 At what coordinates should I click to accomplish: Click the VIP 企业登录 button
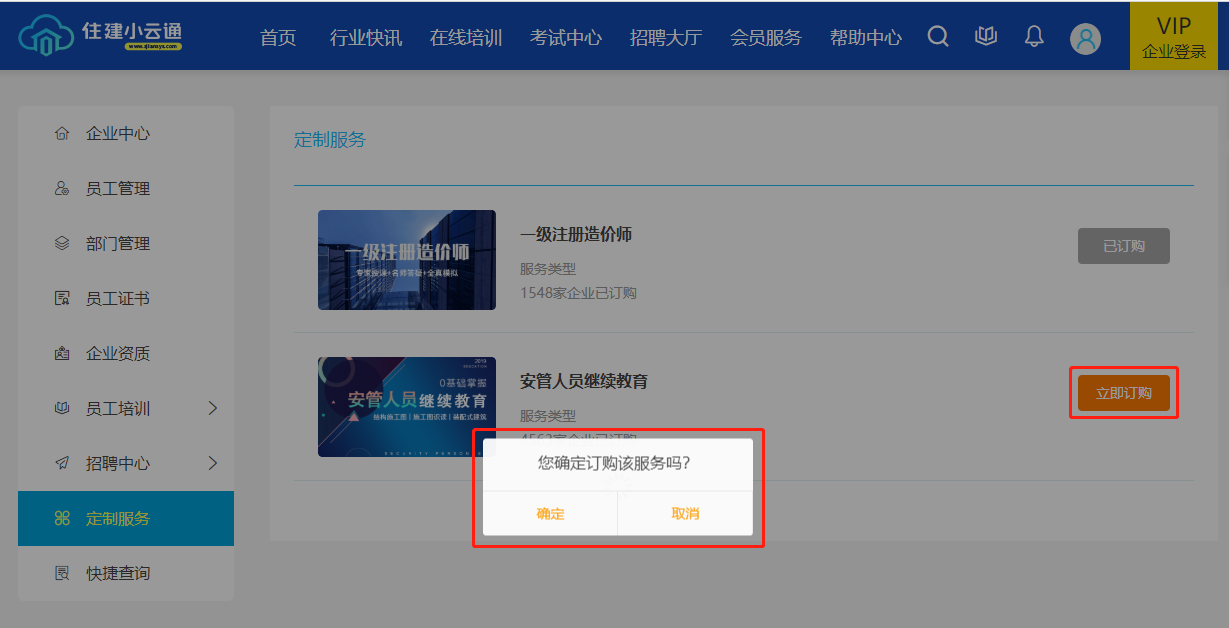click(x=1174, y=37)
